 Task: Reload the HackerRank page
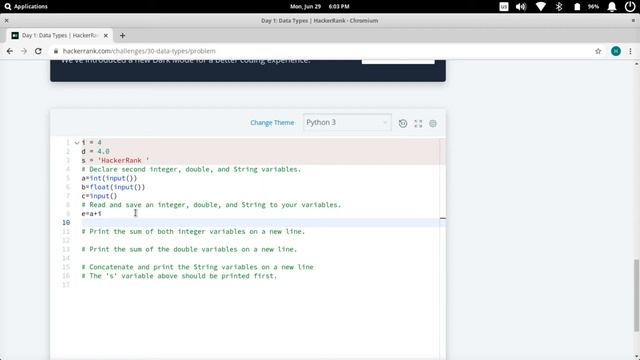pyautogui.click(x=38, y=51)
